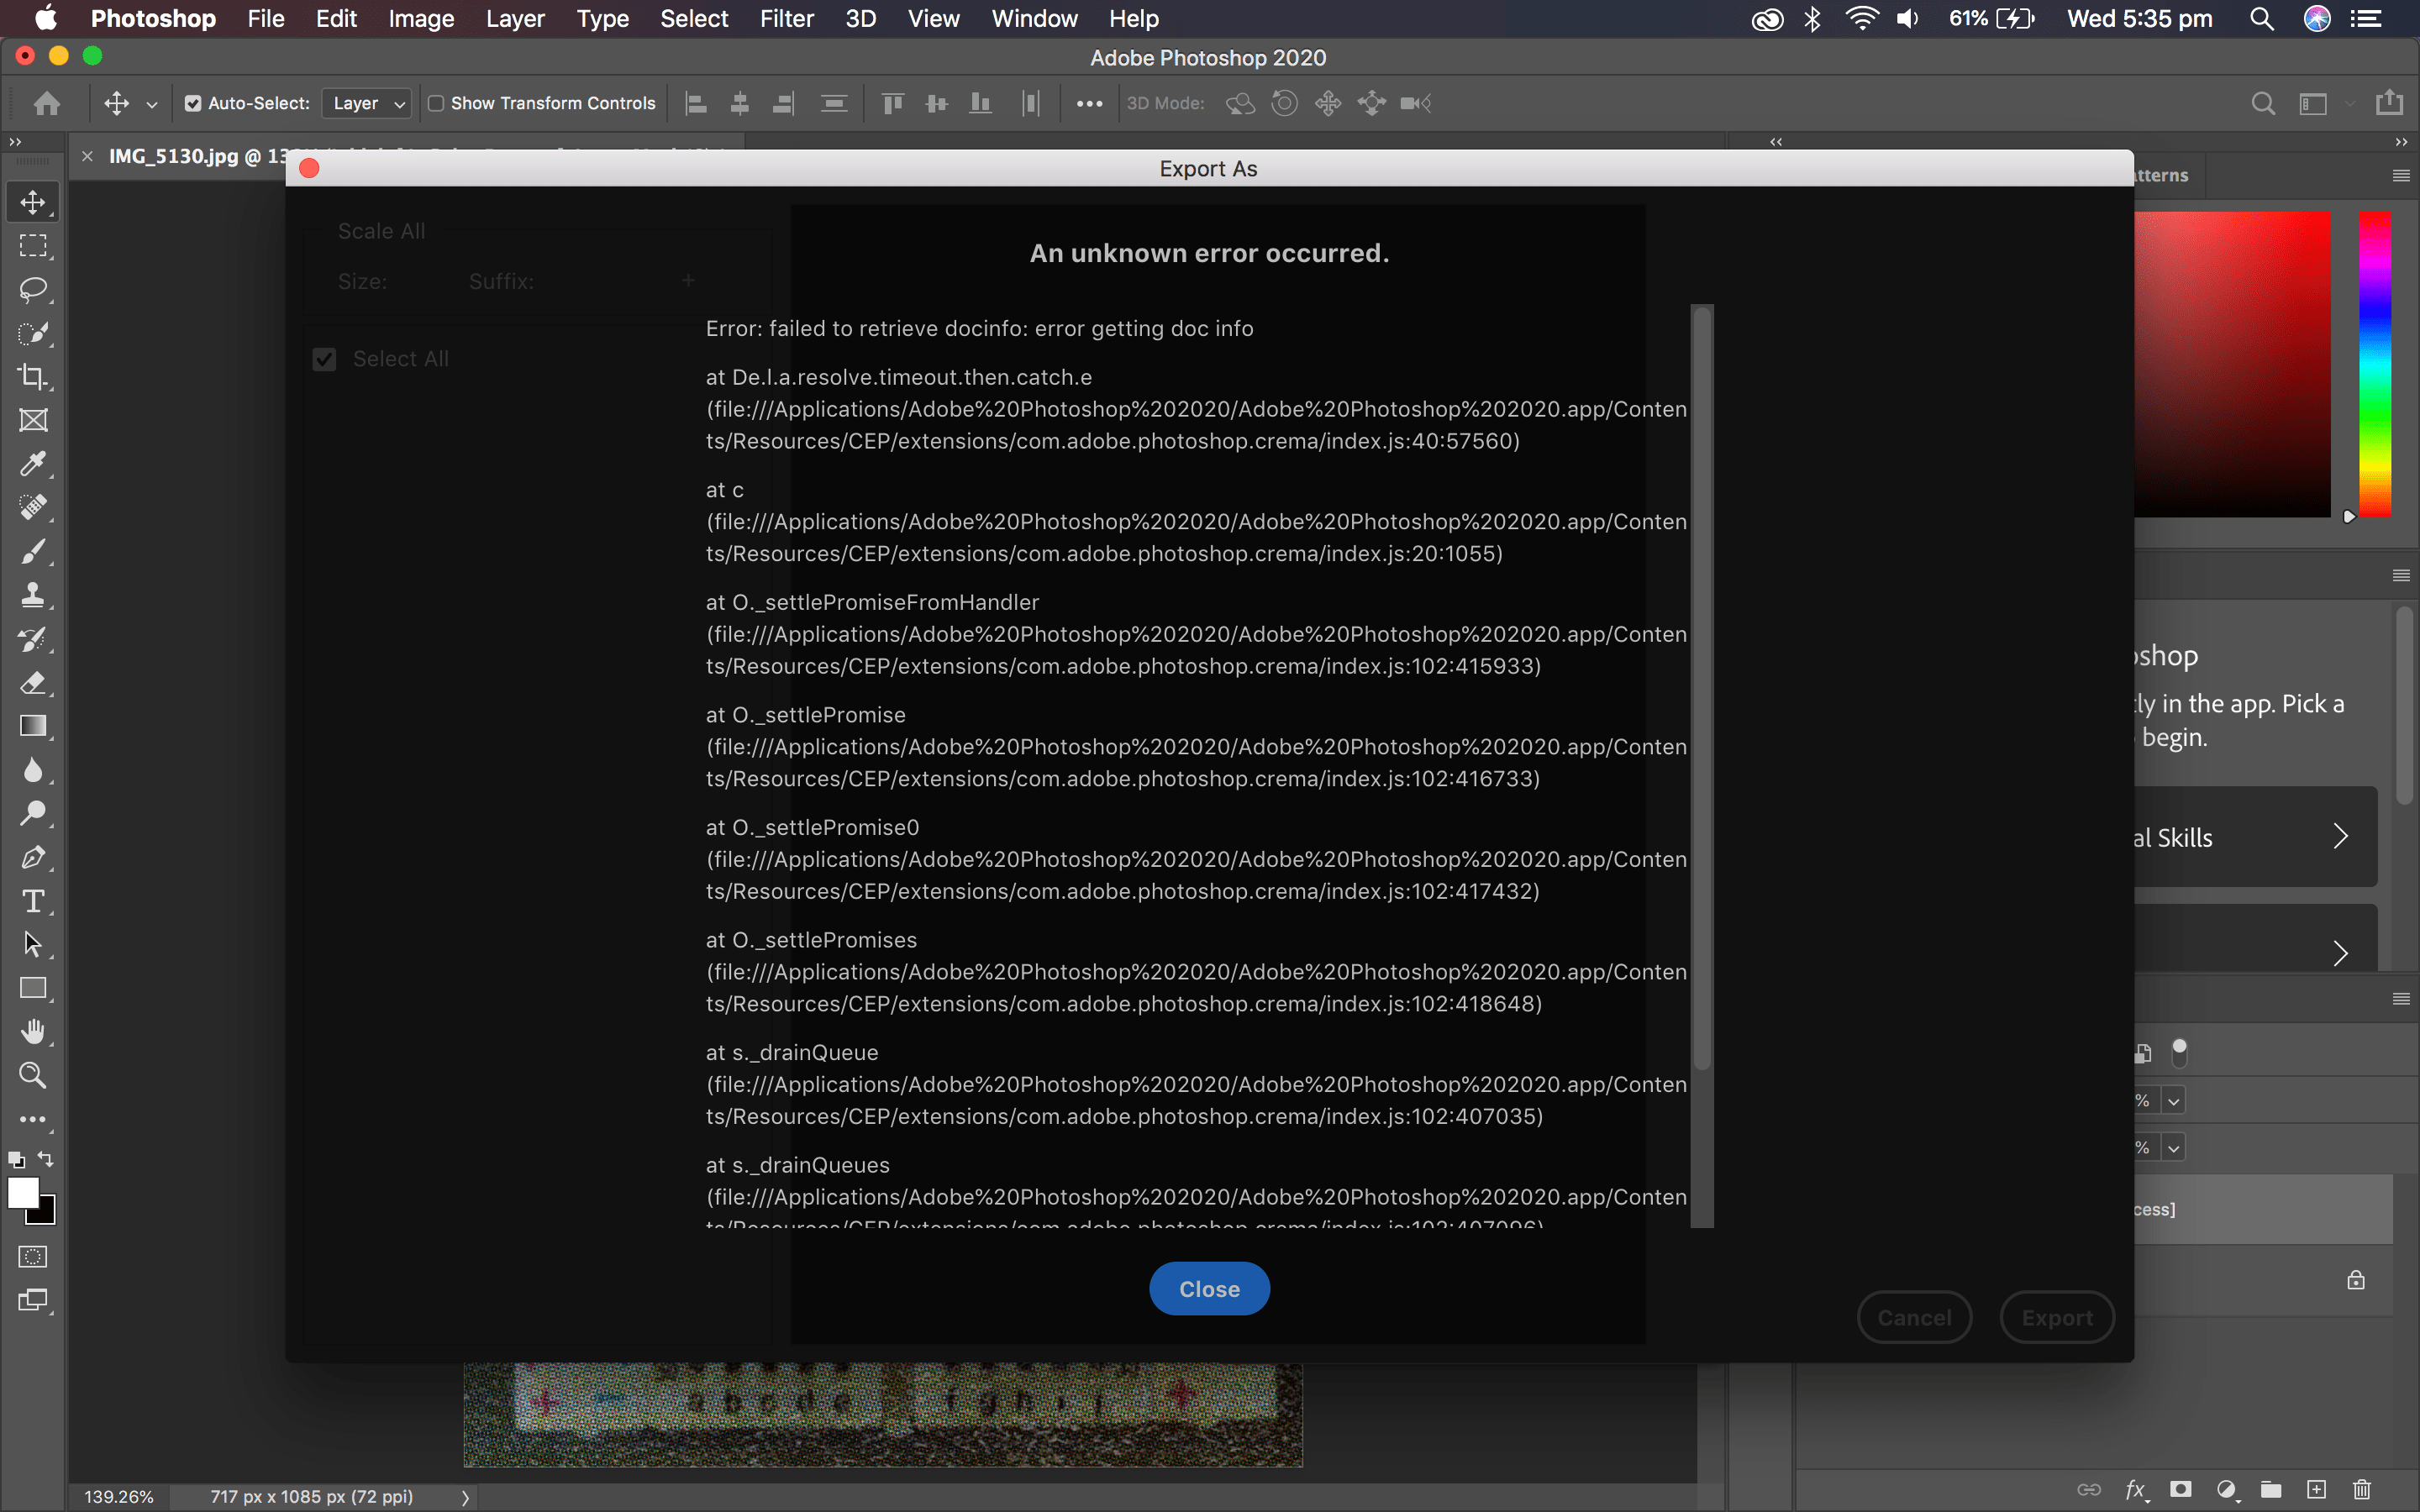Image resolution: width=2420 pixels, height=1512 pixels.
Task: Uncheck the Select All checkbox
Action: [x=324, y=359]
